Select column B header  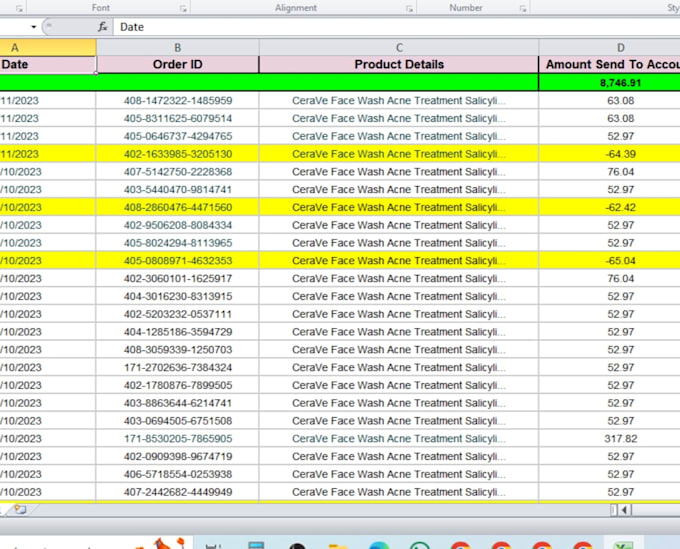coord(177,47)
